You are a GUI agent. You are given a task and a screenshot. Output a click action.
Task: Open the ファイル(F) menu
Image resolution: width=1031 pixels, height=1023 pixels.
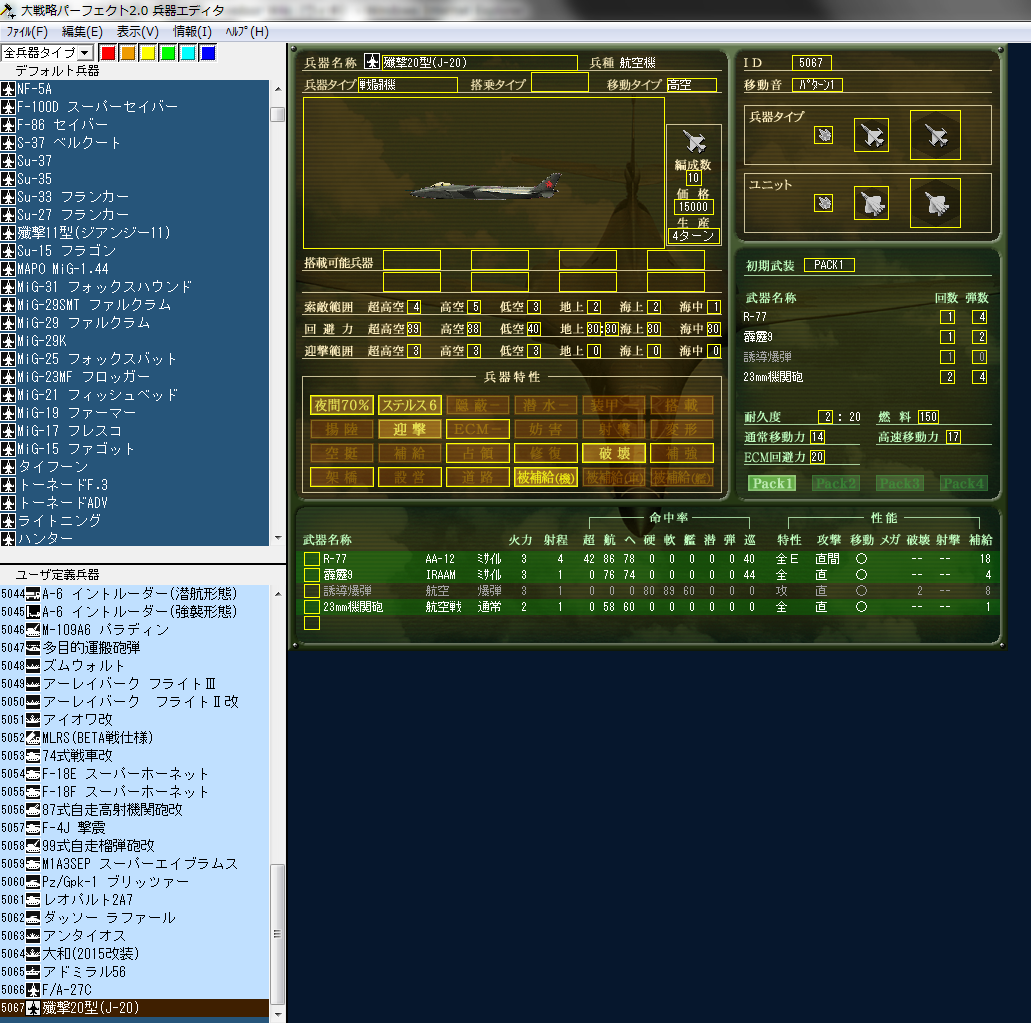click(x=27, y=32)
